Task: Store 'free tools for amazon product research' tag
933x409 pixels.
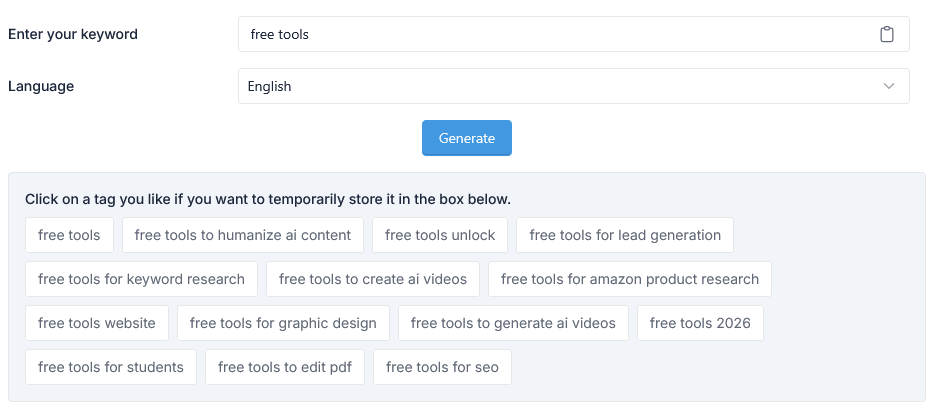Action: coord(630,279)
